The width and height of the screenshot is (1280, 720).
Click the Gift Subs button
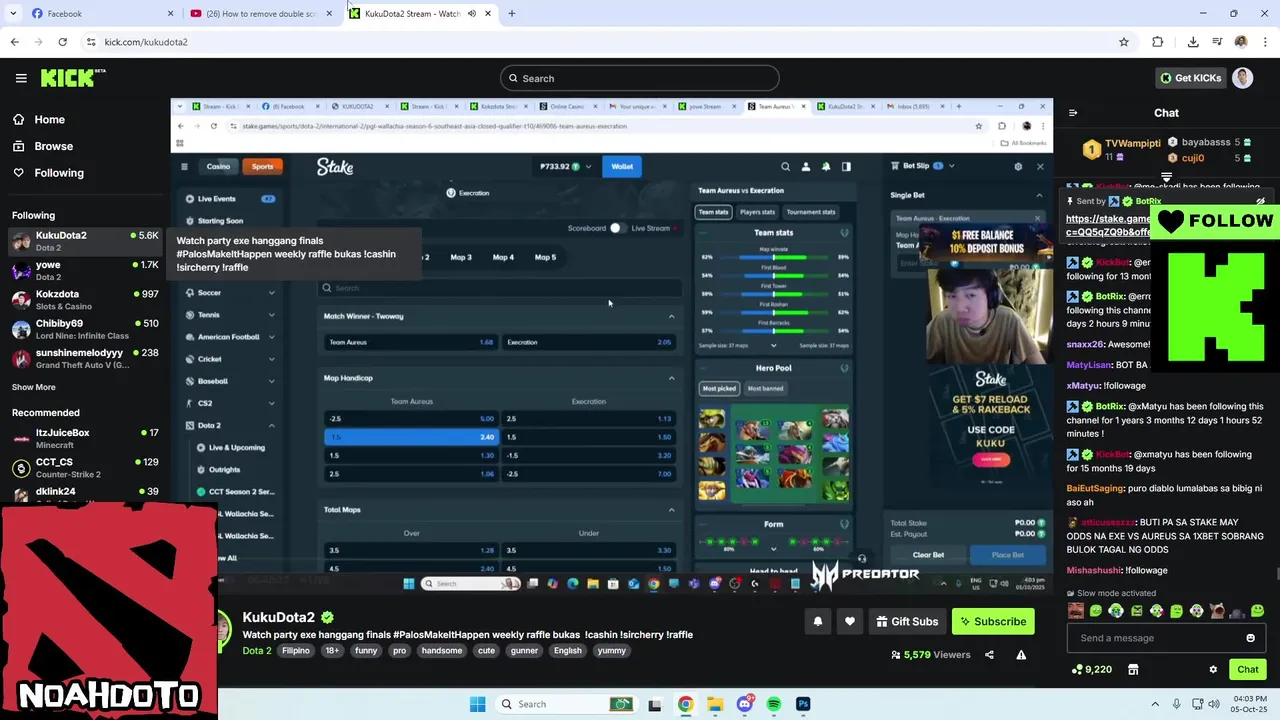907,622
